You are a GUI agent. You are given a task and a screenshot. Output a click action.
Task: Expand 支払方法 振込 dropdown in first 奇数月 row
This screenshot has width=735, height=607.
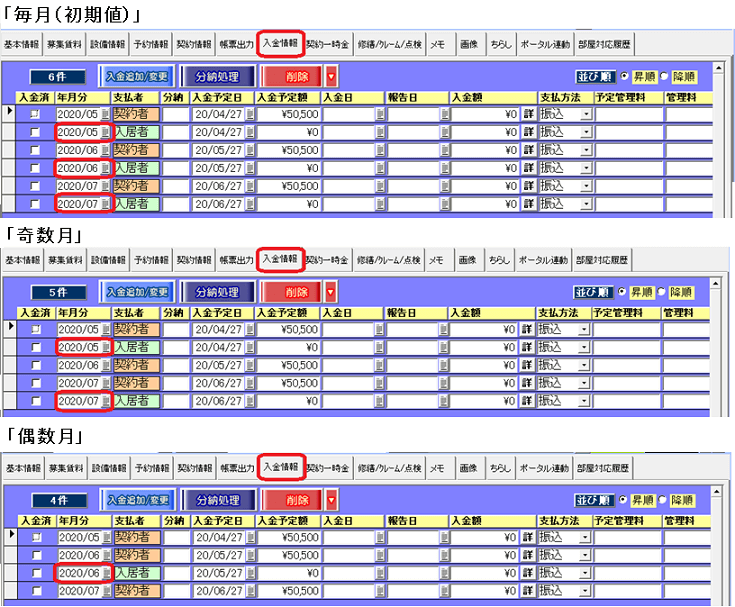pos(586,329)
